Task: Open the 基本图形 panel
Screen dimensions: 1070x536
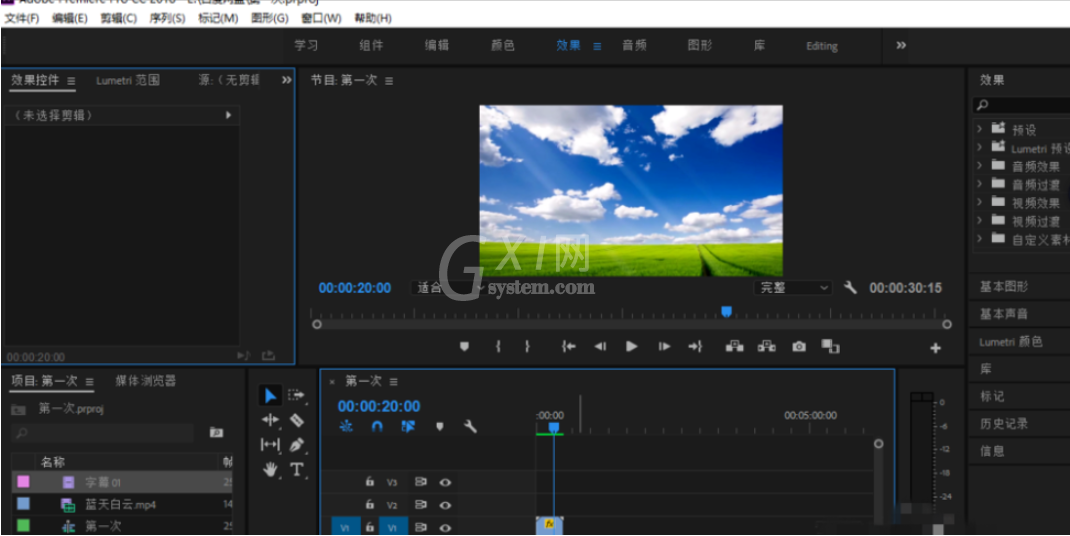Action: (1004, 287)
